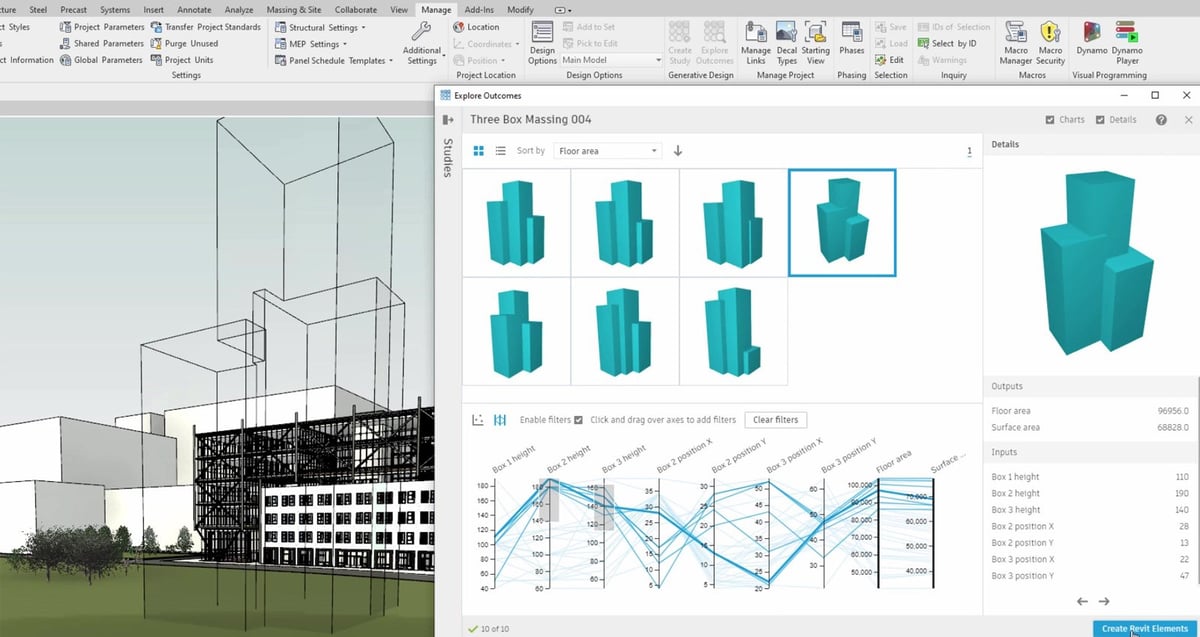Open the Macro Manager

pyautogui.click(x=1015, y=38)
